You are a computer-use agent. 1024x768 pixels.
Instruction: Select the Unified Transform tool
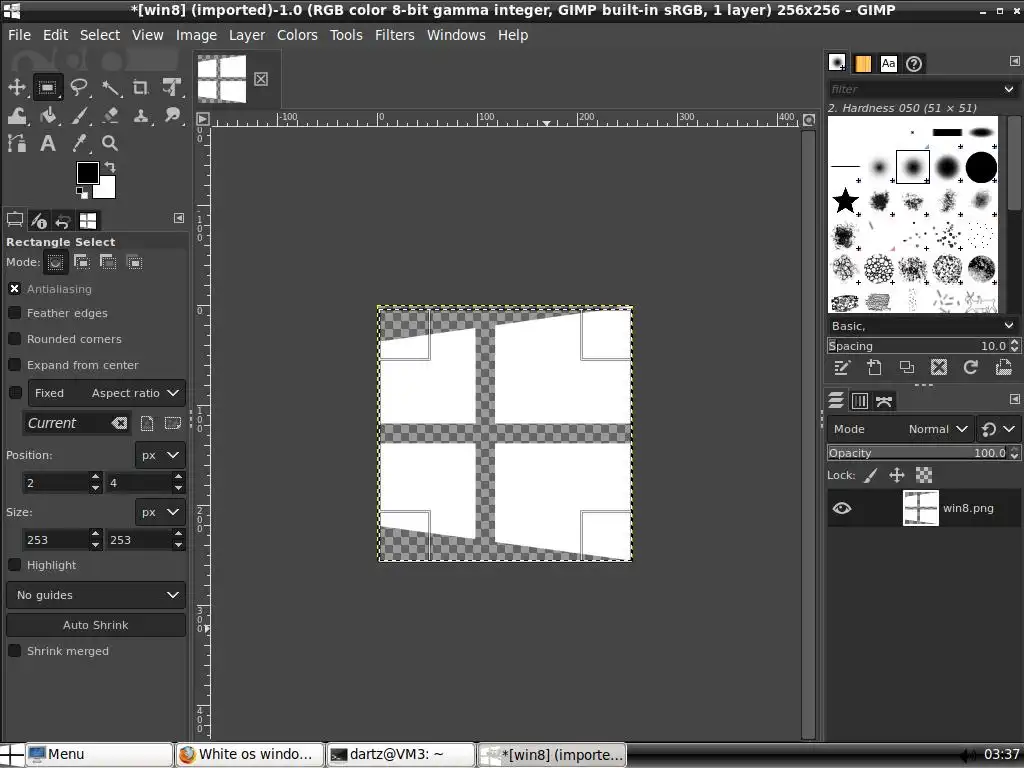pos(172,87)
